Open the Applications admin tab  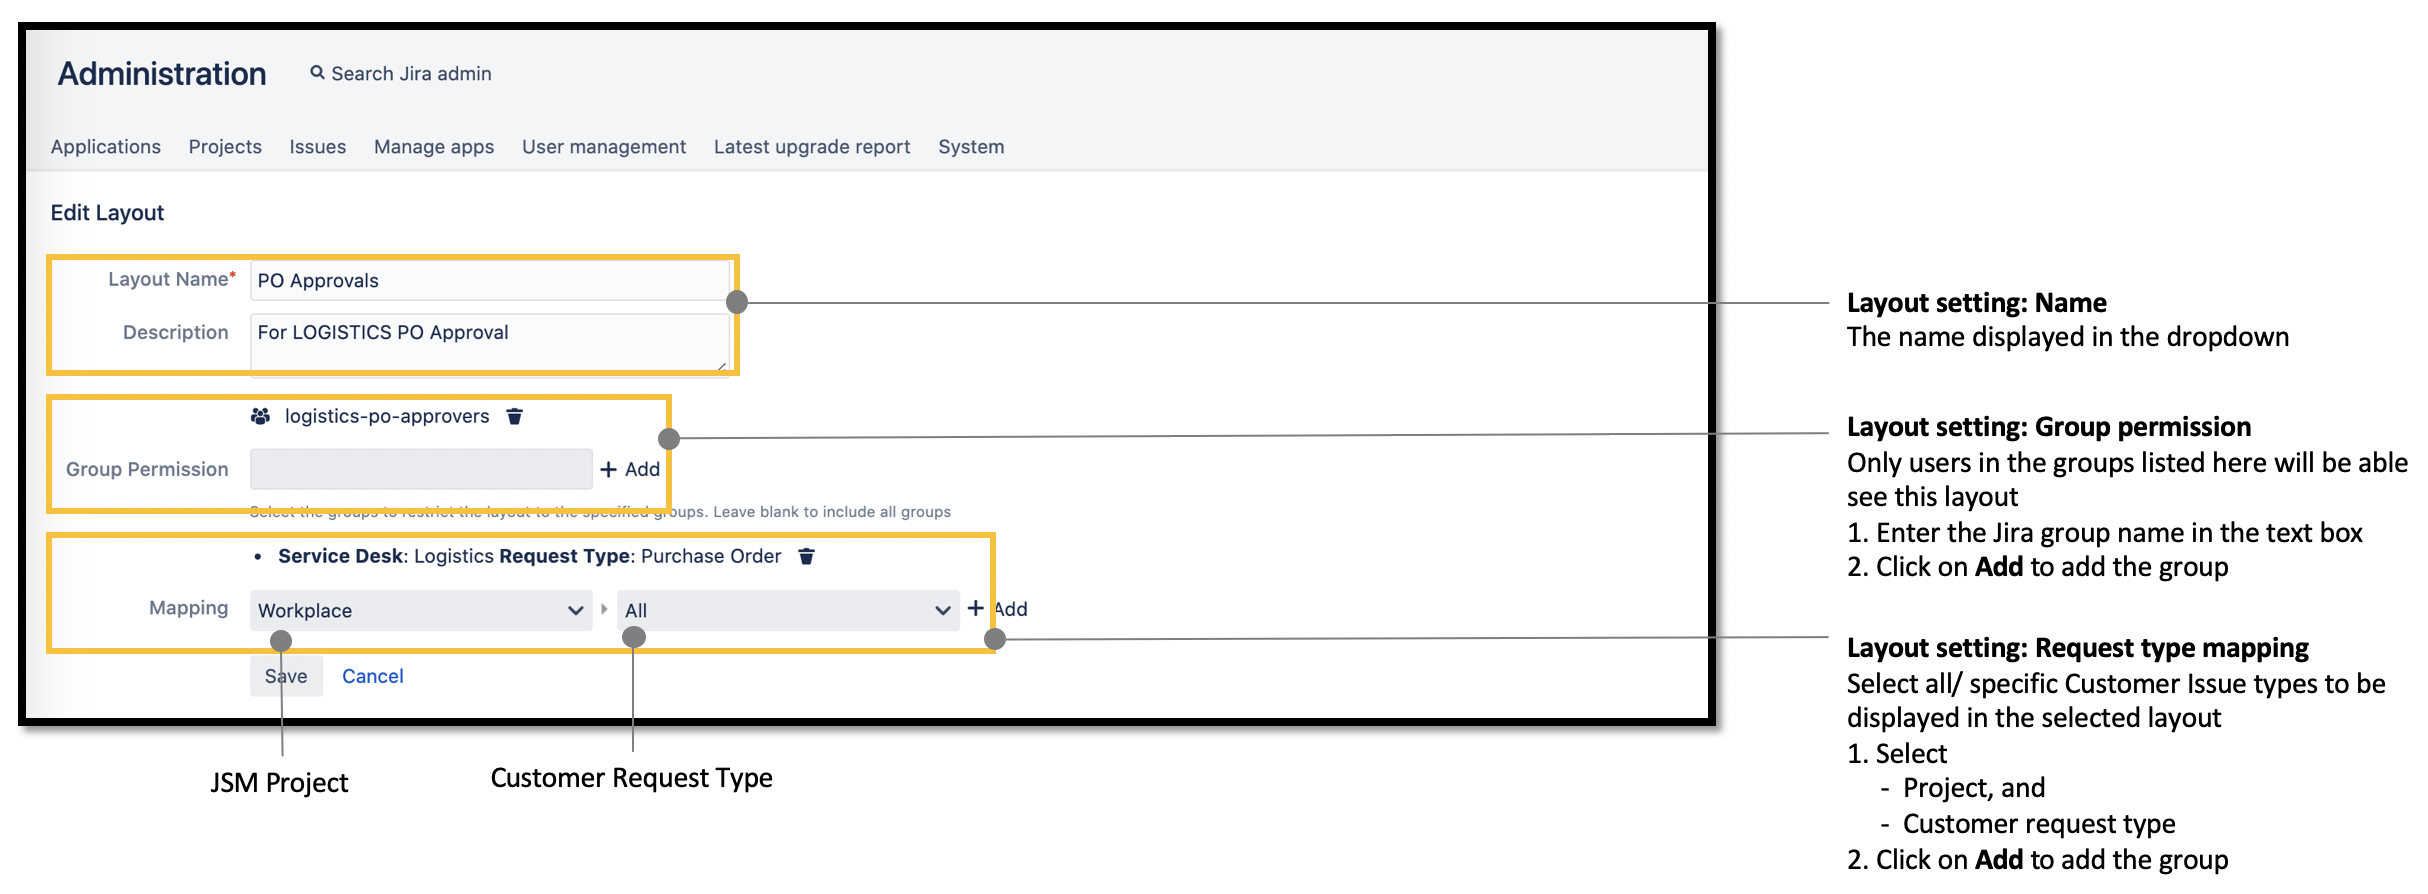(x=106, y=147)
